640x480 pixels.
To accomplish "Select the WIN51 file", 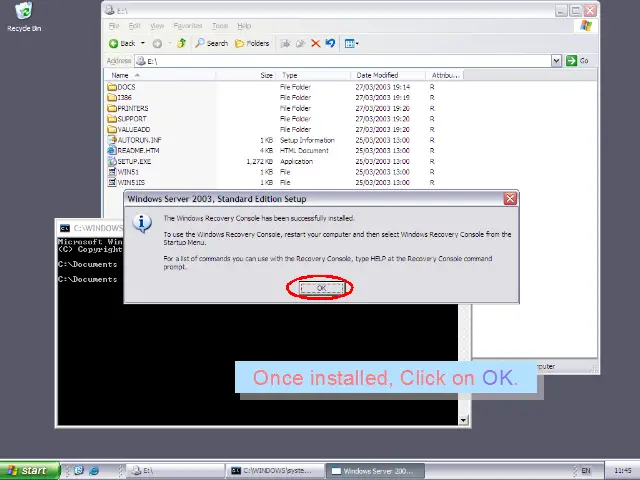I will (x=123, y=172).
